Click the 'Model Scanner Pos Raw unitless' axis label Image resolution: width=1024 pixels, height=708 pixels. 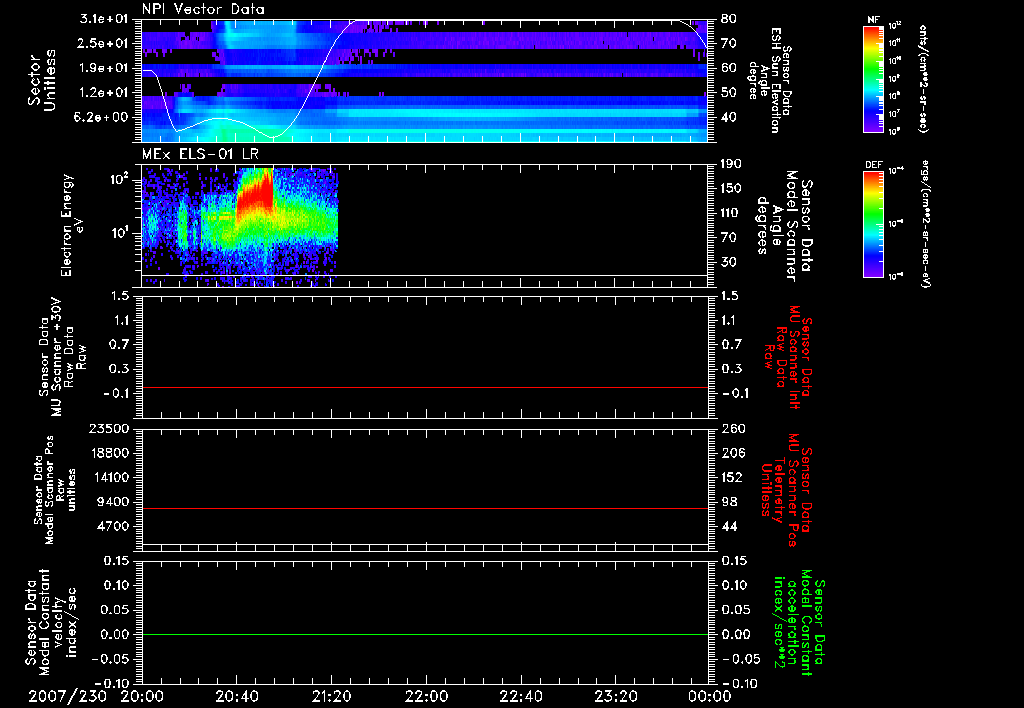[54, 490]
